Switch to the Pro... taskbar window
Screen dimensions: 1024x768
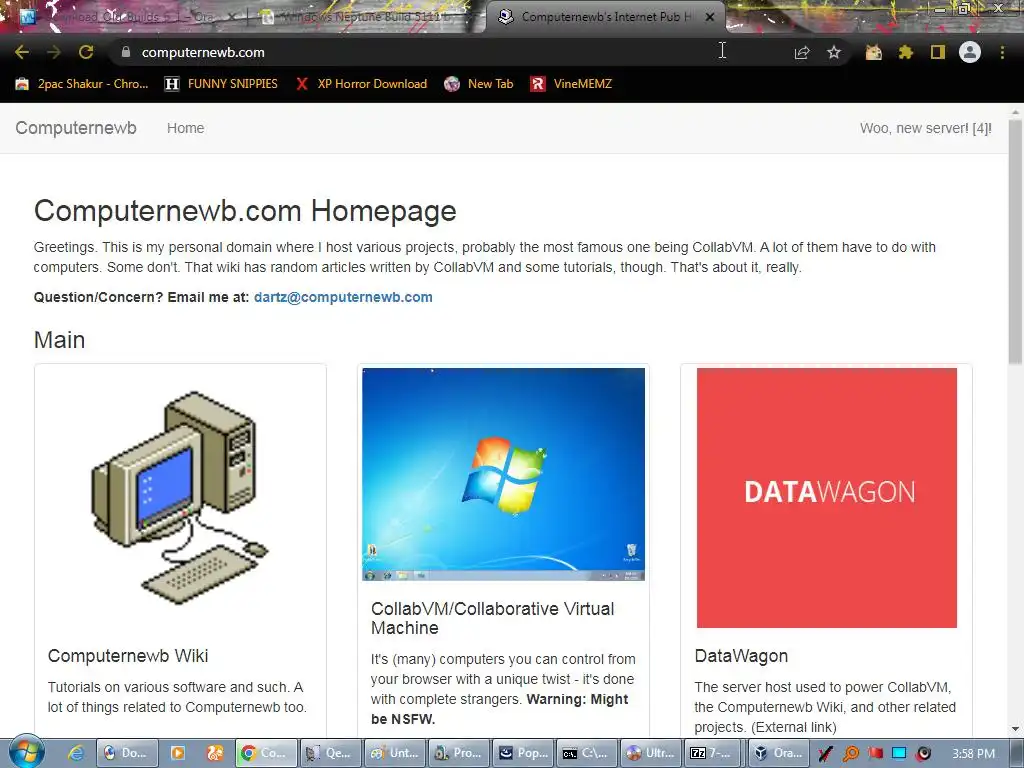(x=459, y=753)
